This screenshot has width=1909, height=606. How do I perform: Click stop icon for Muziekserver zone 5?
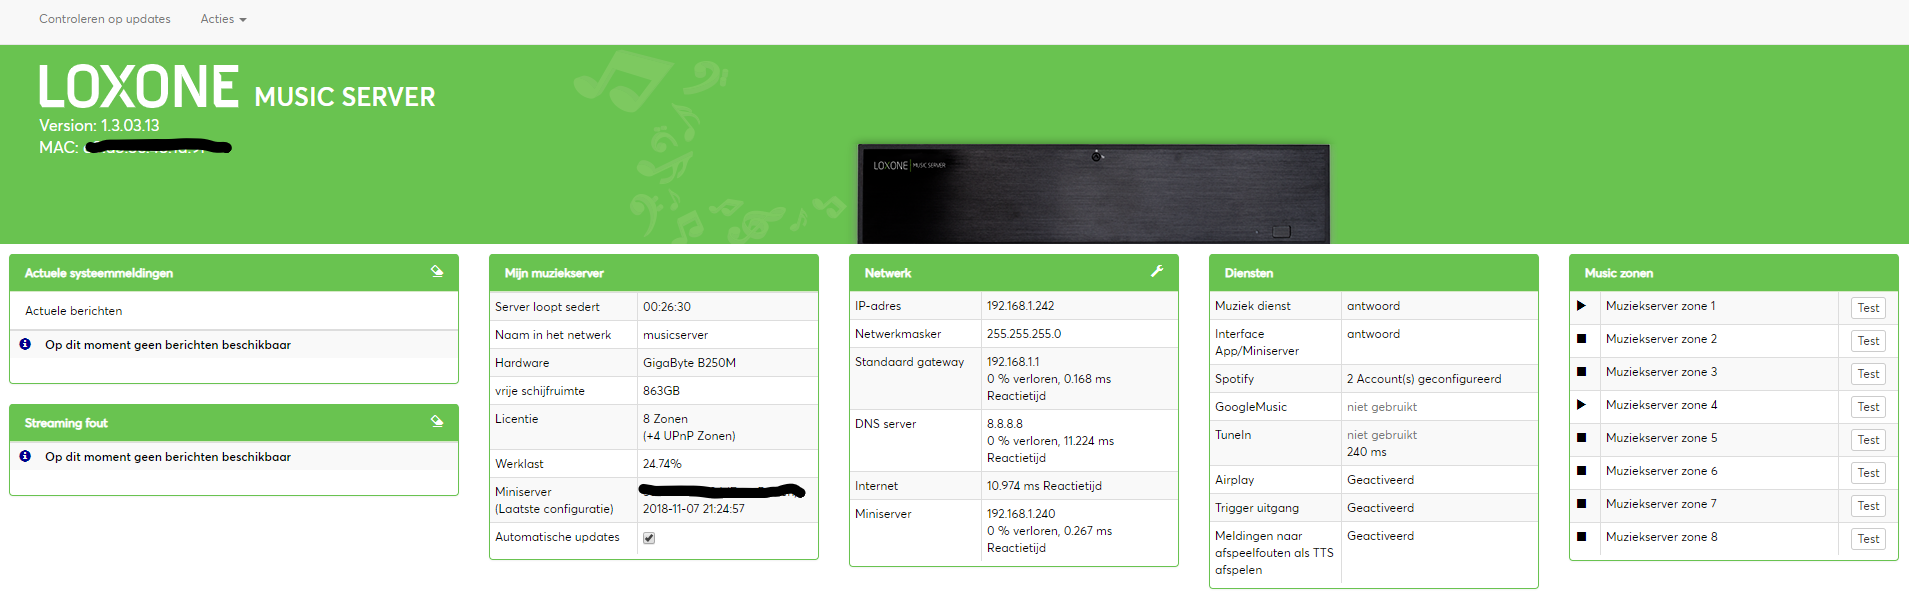pyautogui.click(x=1581, y=438)
